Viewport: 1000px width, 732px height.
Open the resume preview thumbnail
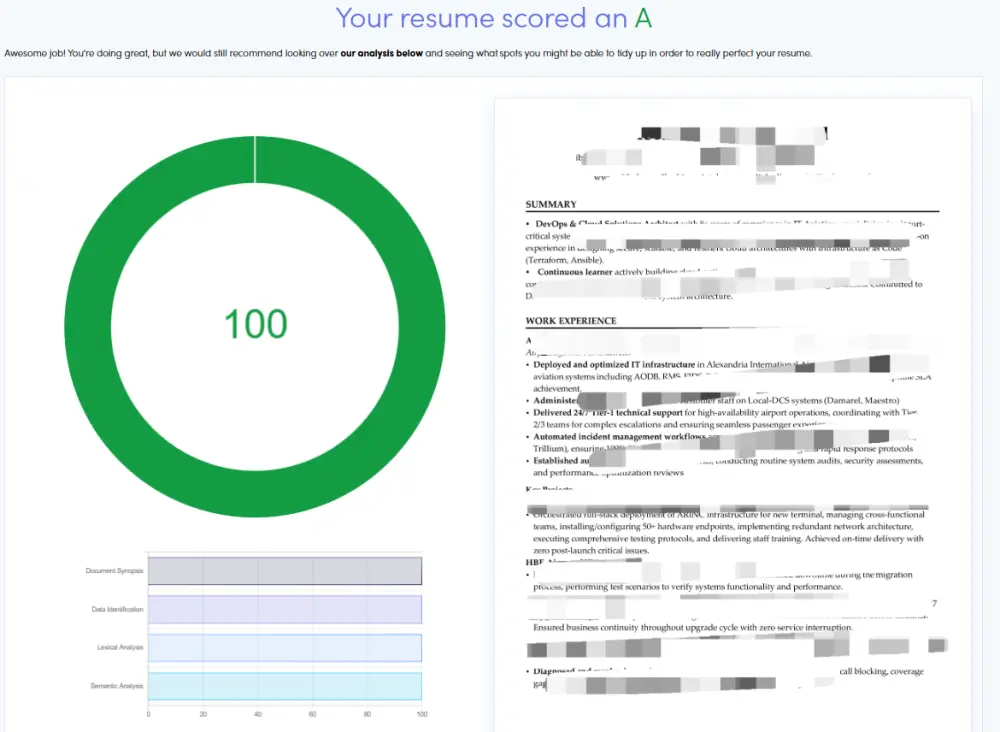(733, 414)
